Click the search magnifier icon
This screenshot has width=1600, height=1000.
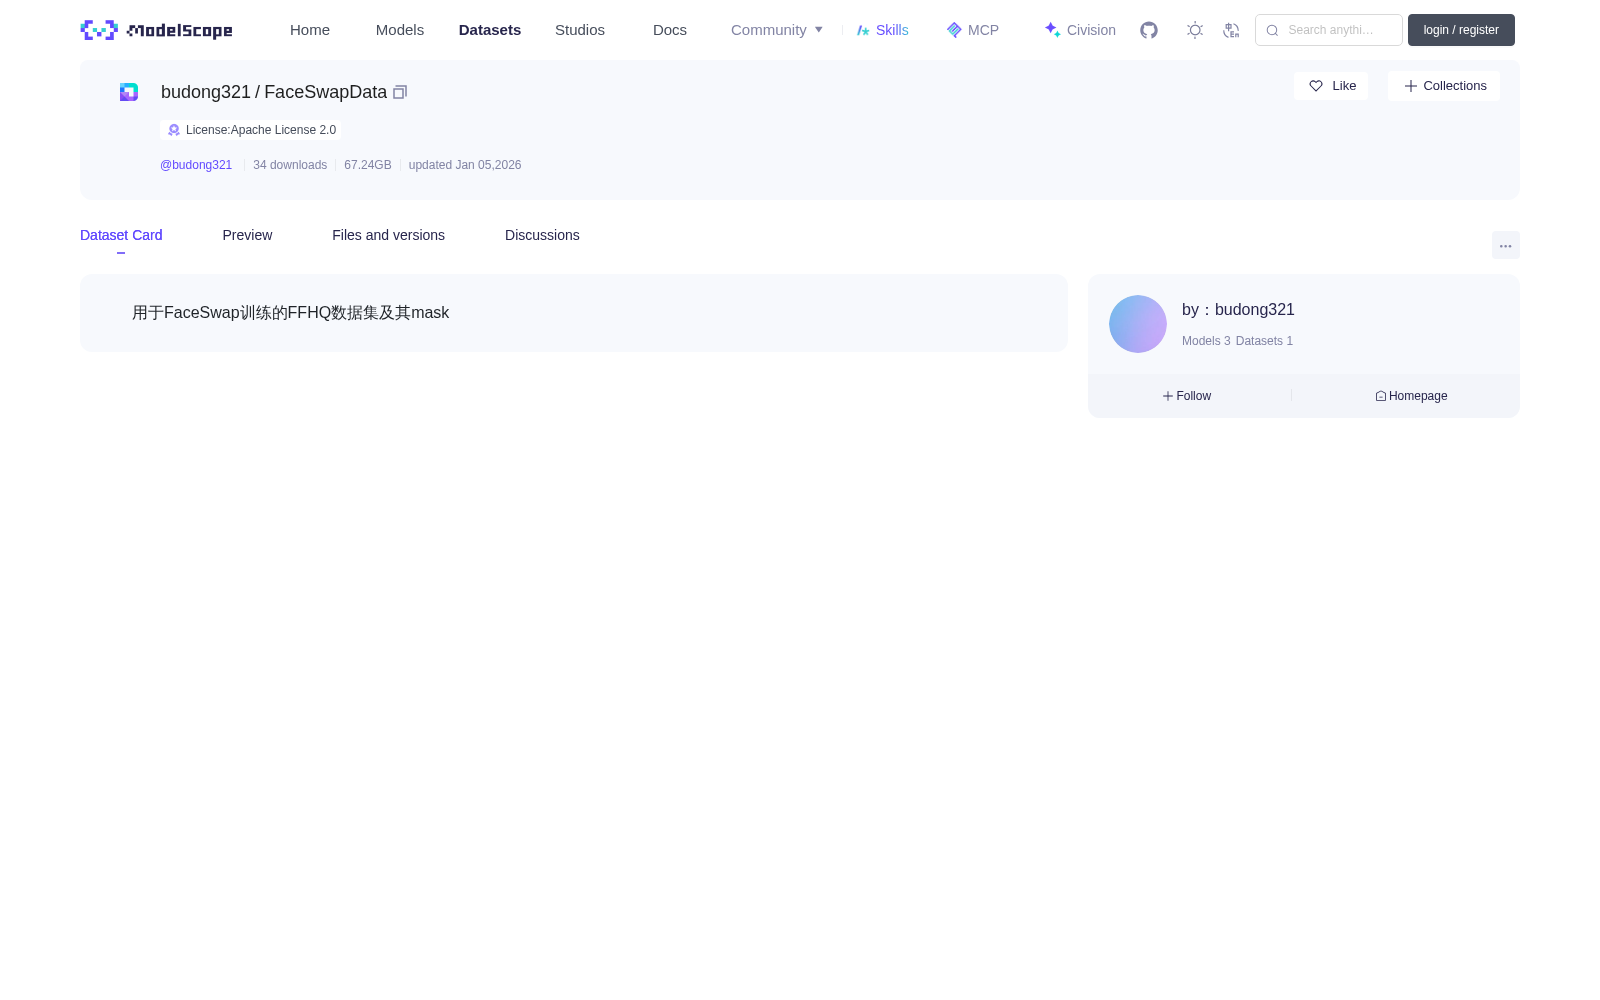1272,30
